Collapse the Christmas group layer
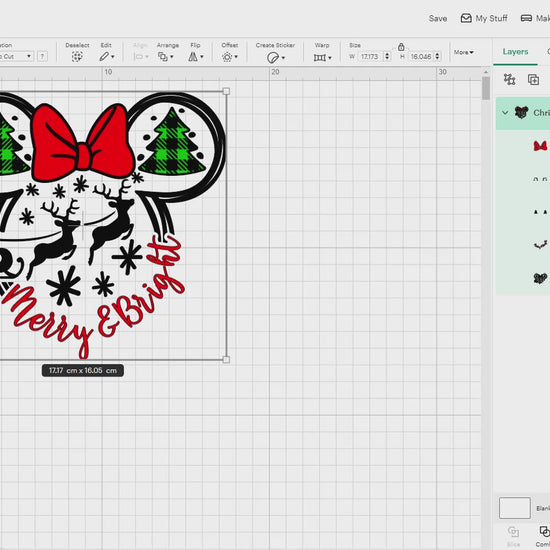 tap(505, 113)
